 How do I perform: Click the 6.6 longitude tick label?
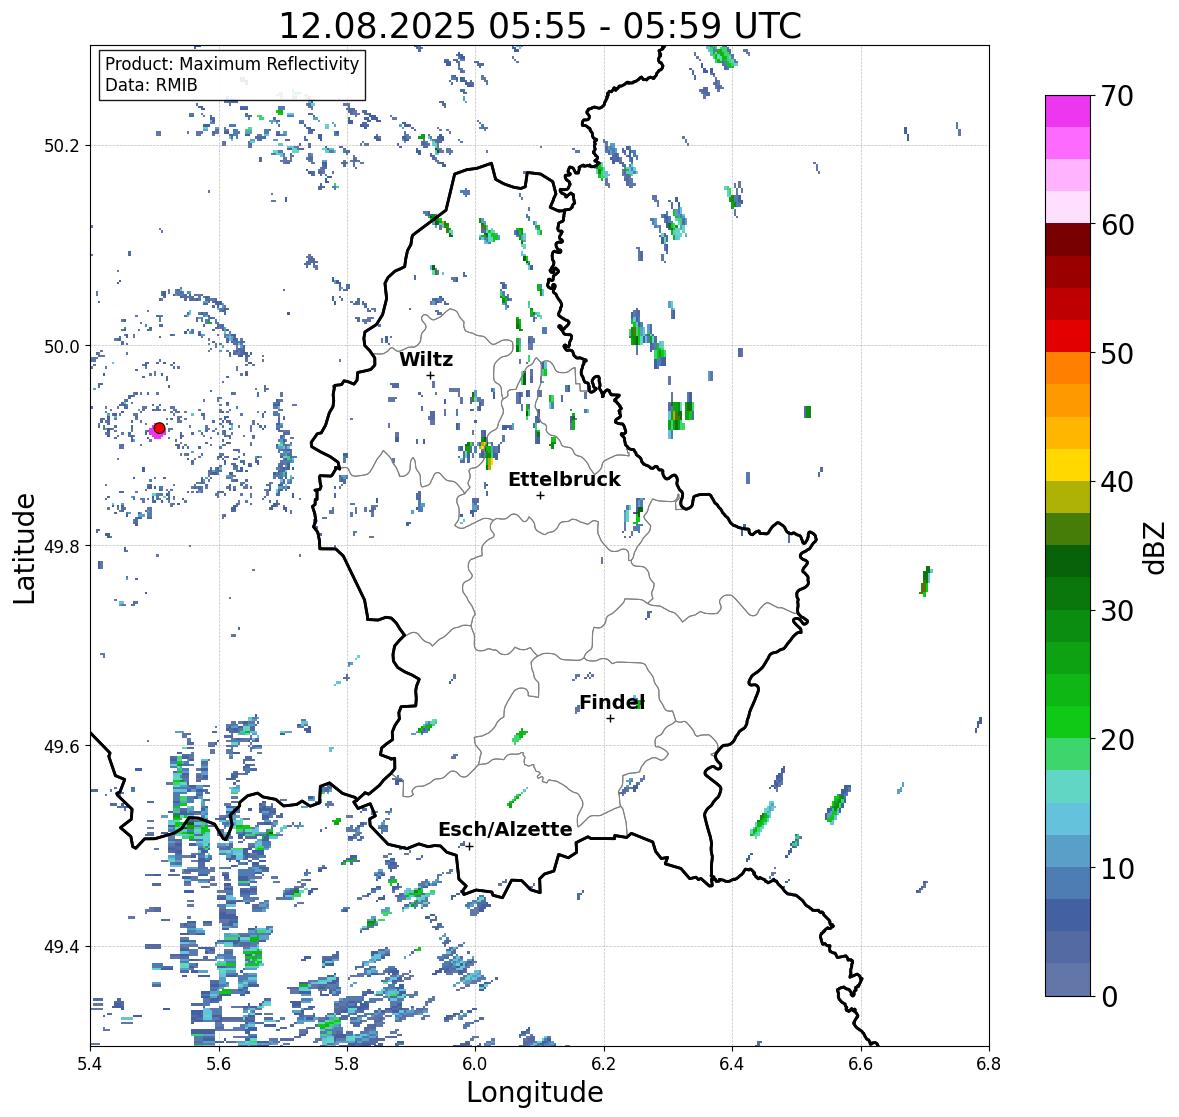click(860, 1064)
